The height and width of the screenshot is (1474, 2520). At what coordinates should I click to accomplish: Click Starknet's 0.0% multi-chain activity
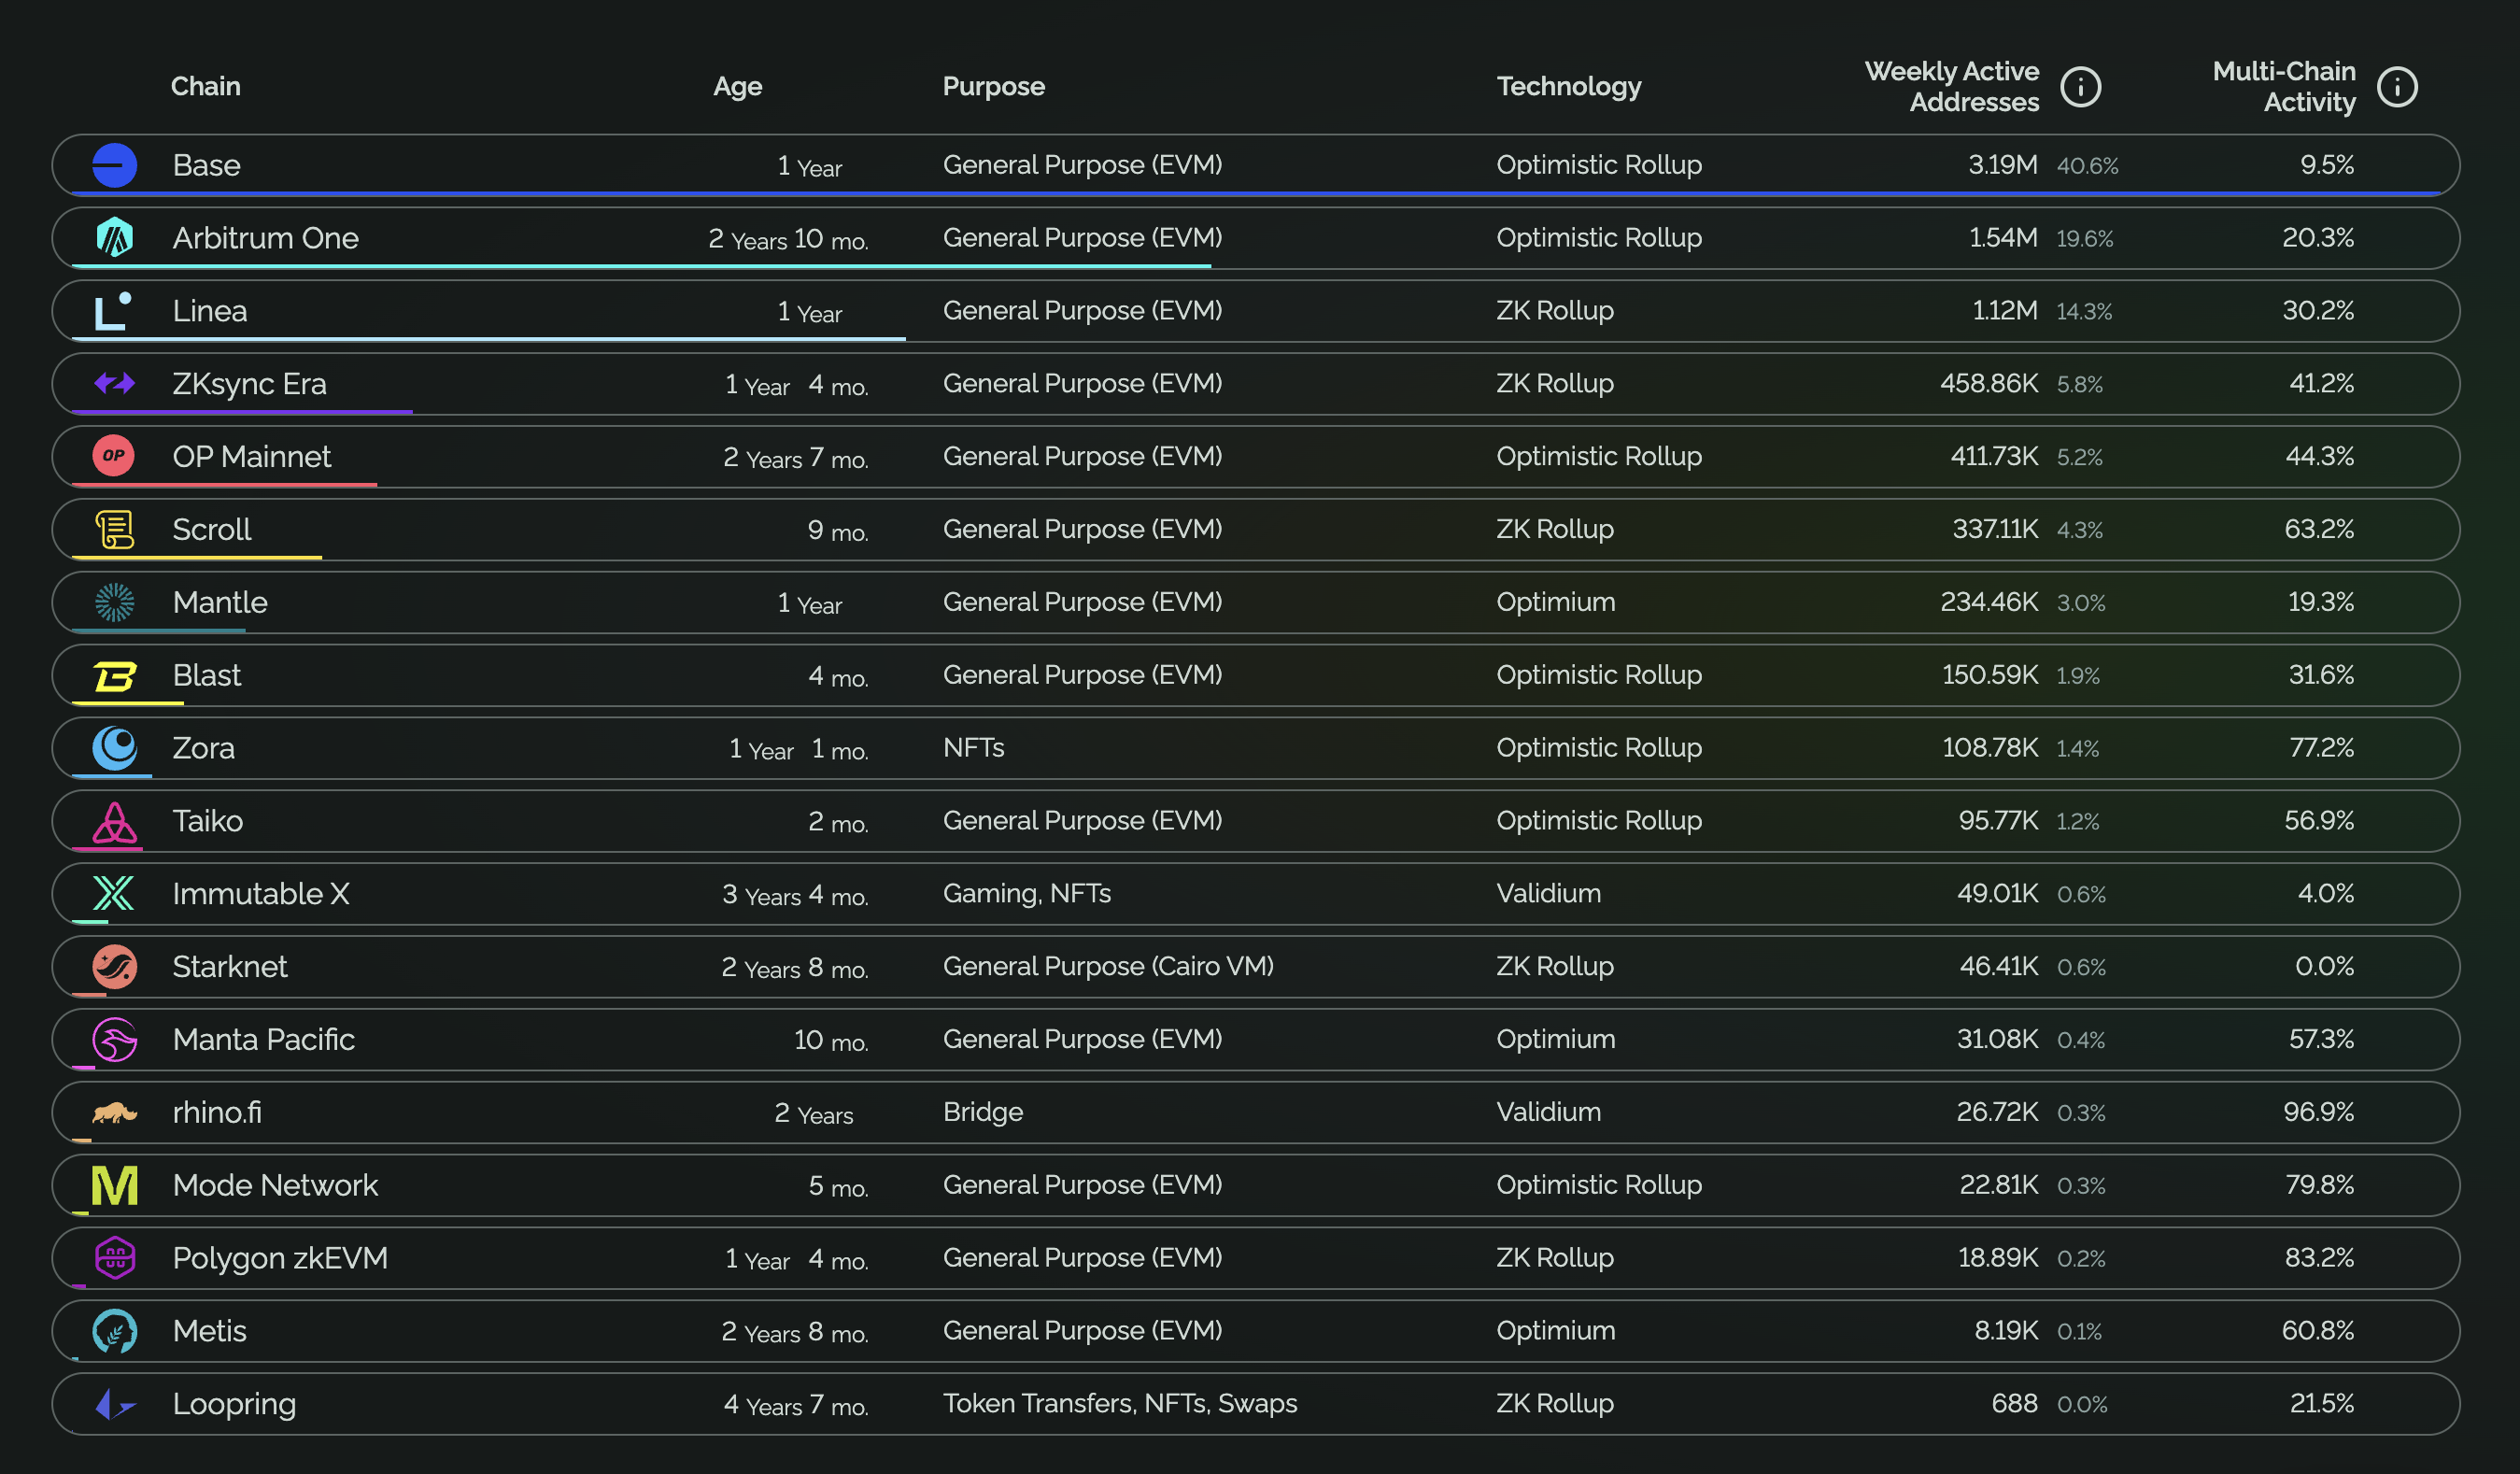[x=2324, y=967]
